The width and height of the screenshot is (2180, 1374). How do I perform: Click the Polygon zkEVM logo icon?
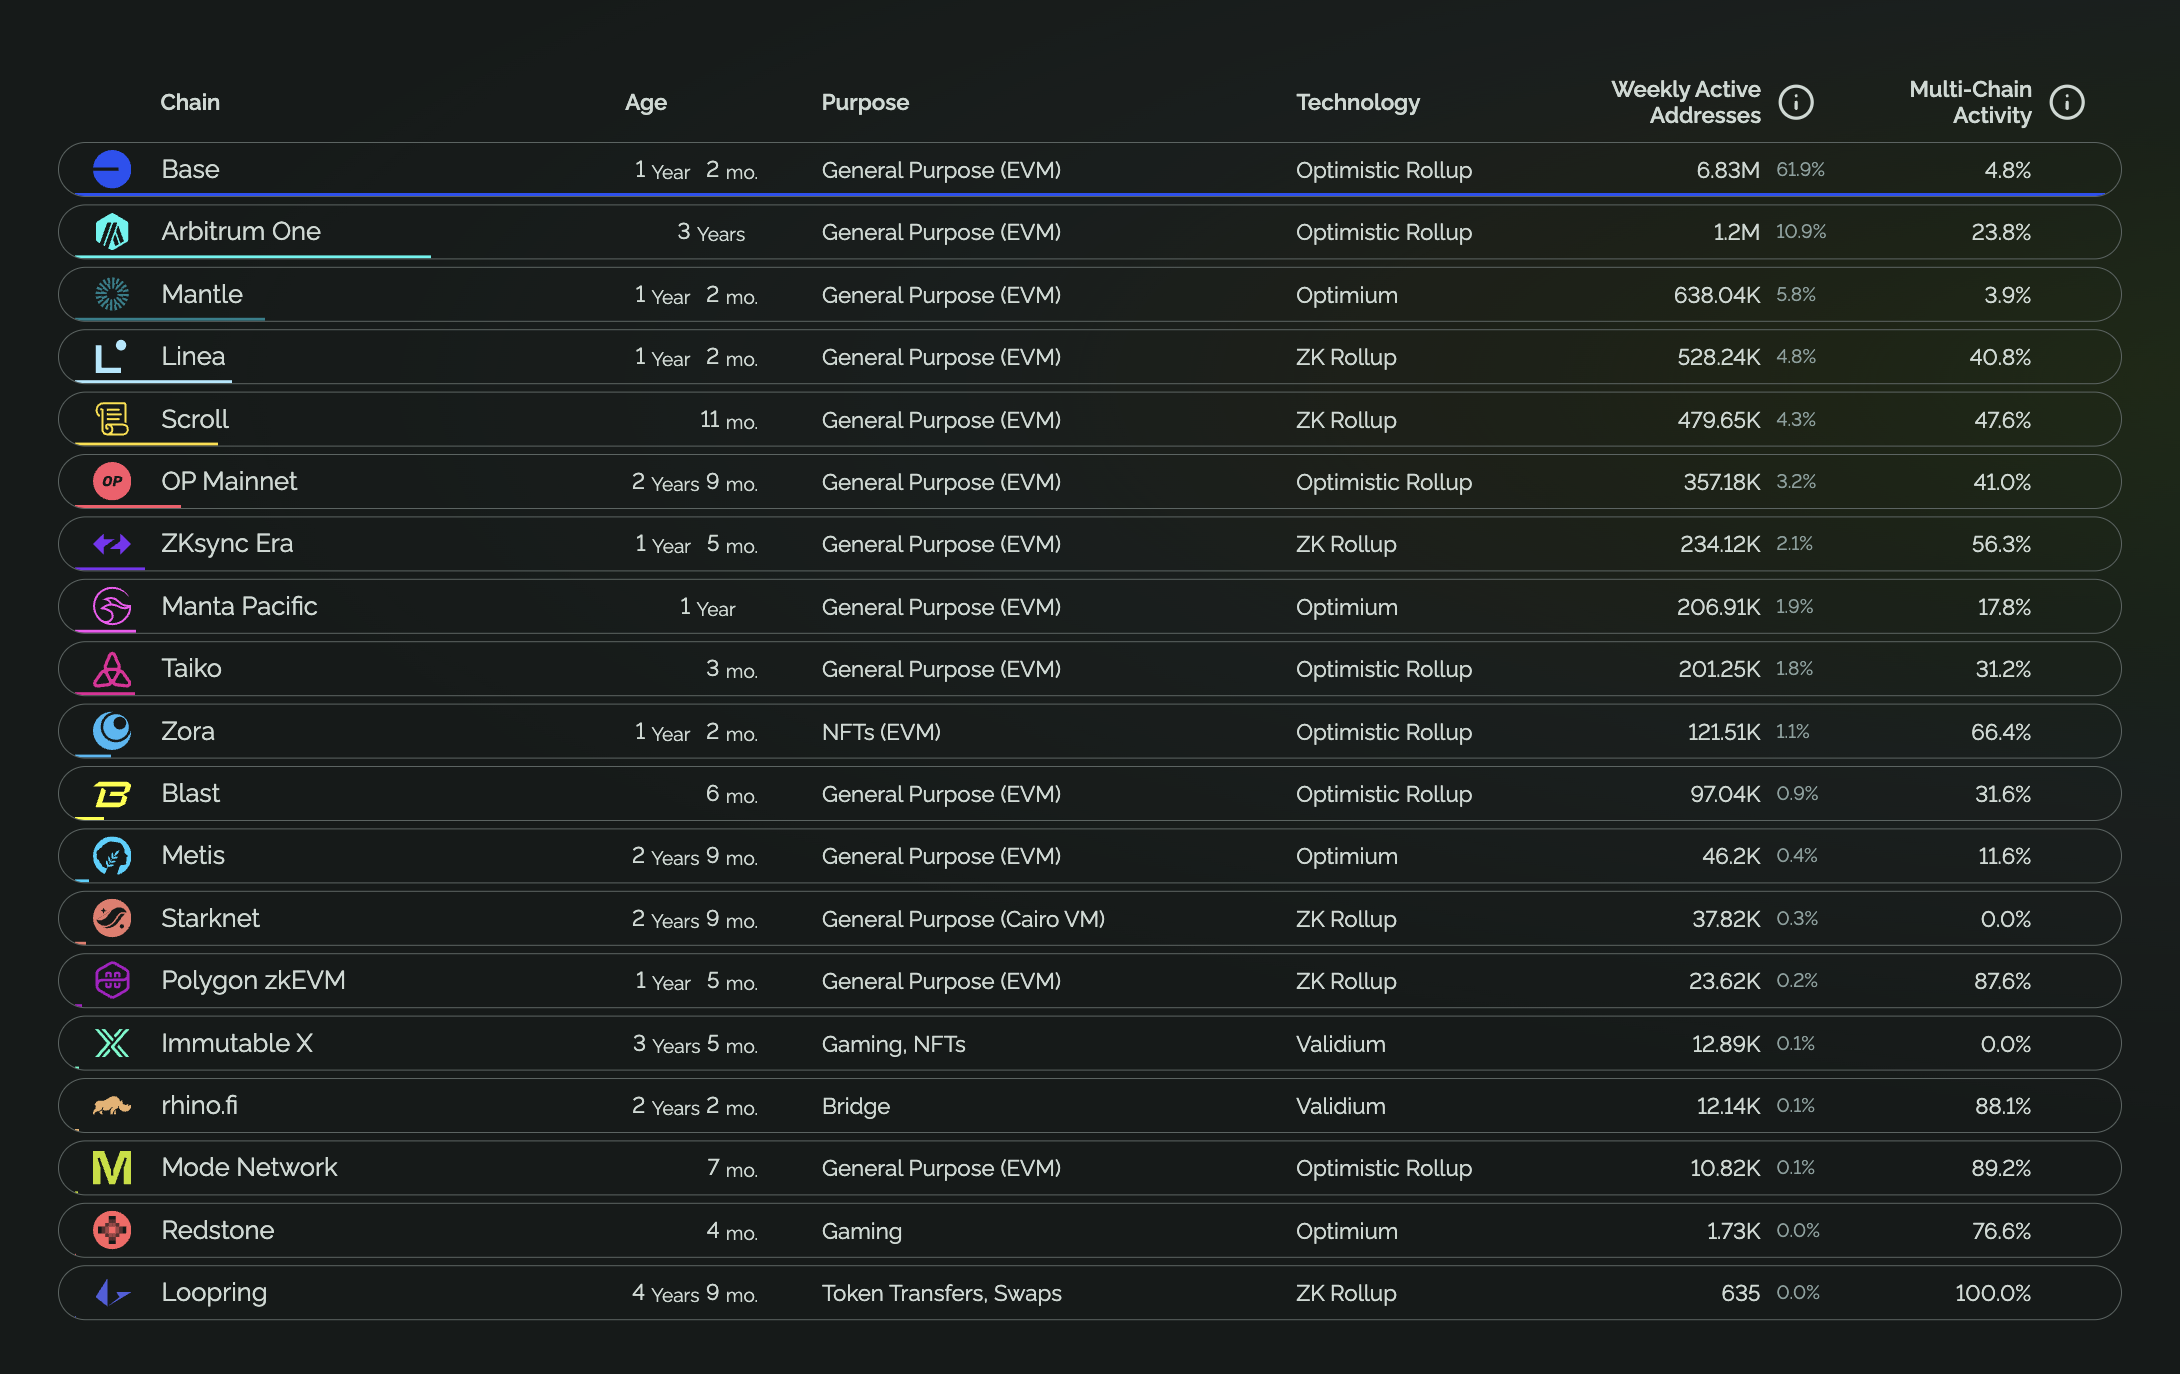112,981
